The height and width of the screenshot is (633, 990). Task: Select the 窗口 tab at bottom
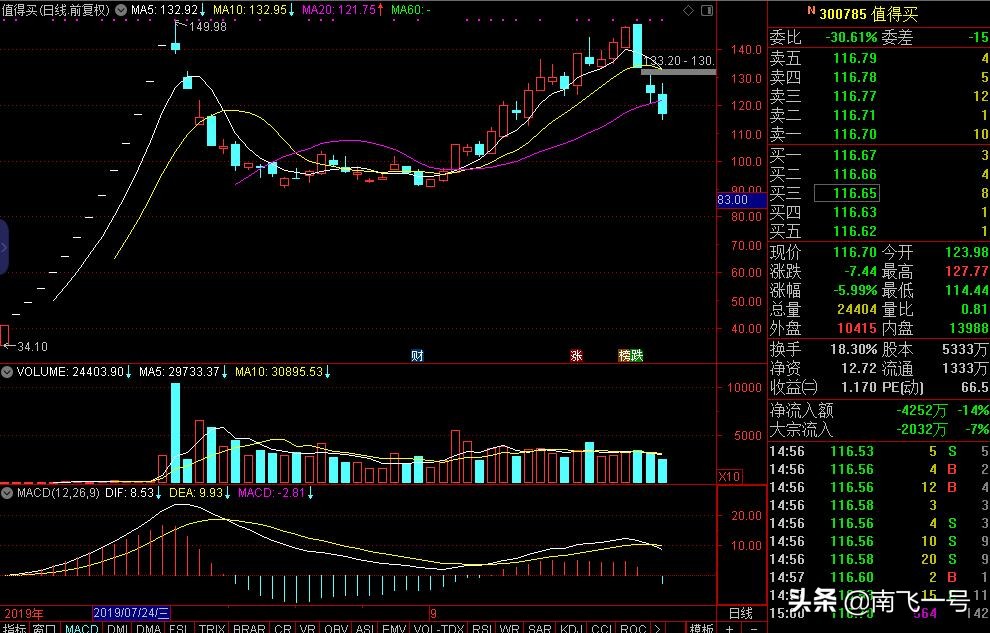[x=44, y=628]
